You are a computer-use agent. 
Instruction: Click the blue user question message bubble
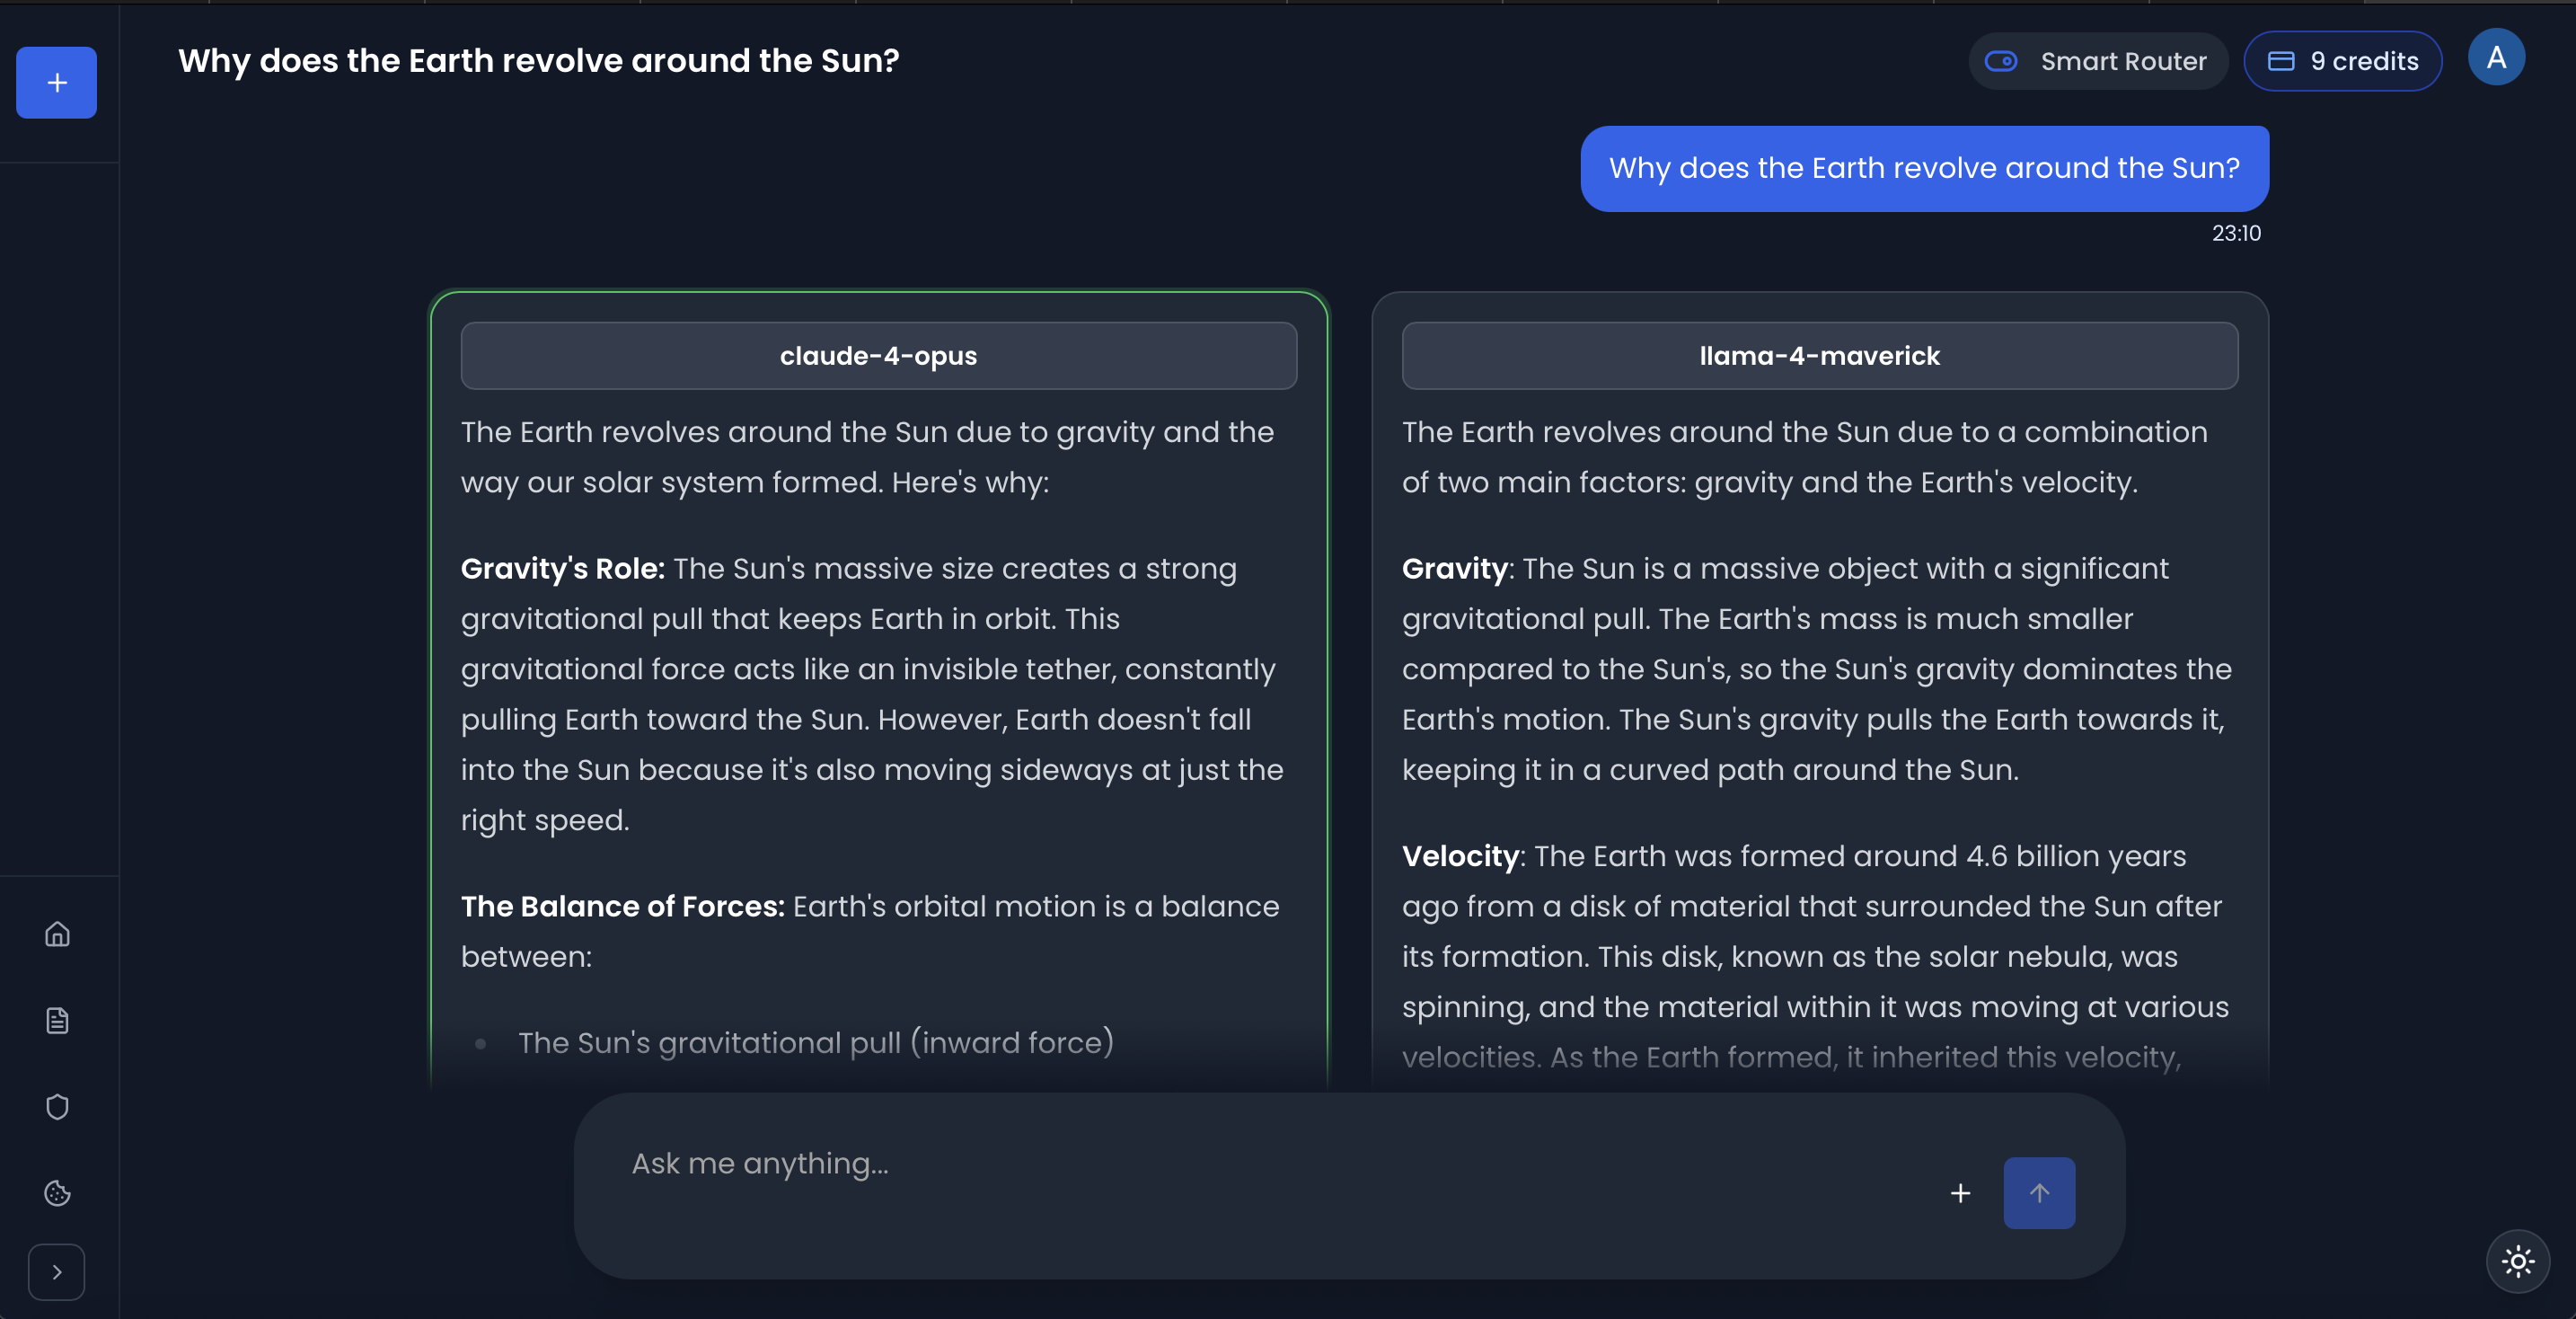click(x=1923, y=168)
